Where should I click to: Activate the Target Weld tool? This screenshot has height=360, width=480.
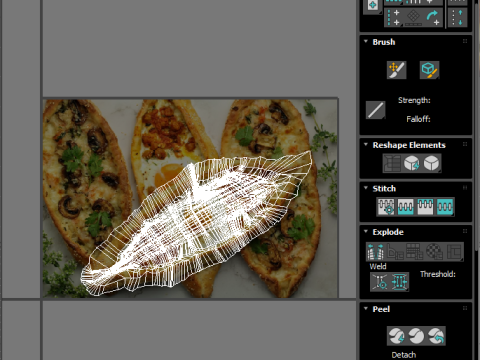[380, 282]
